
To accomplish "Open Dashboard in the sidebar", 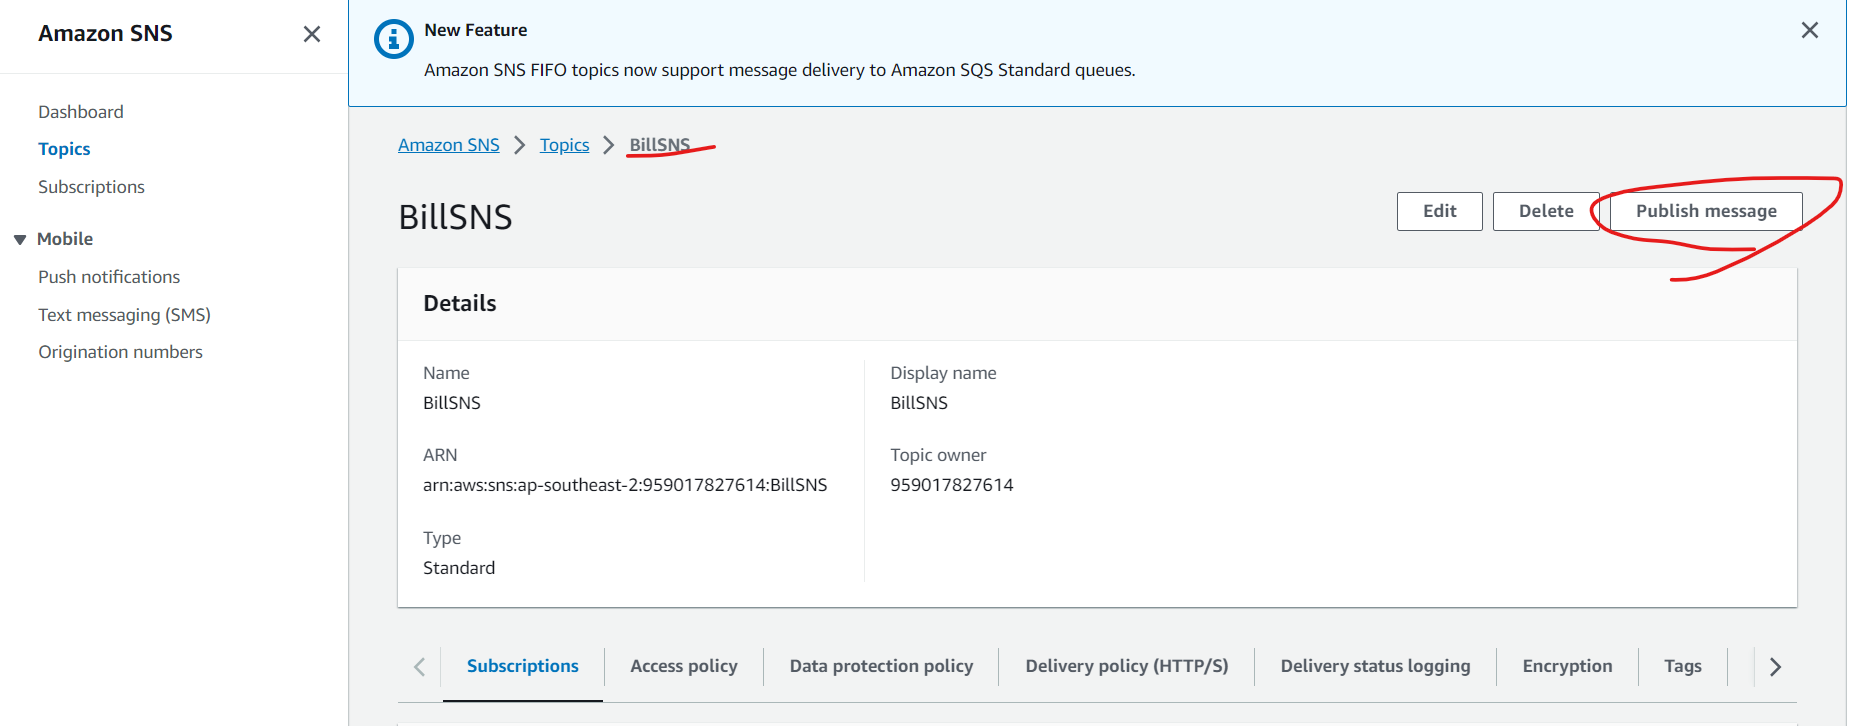I will [x=81, y=112].
